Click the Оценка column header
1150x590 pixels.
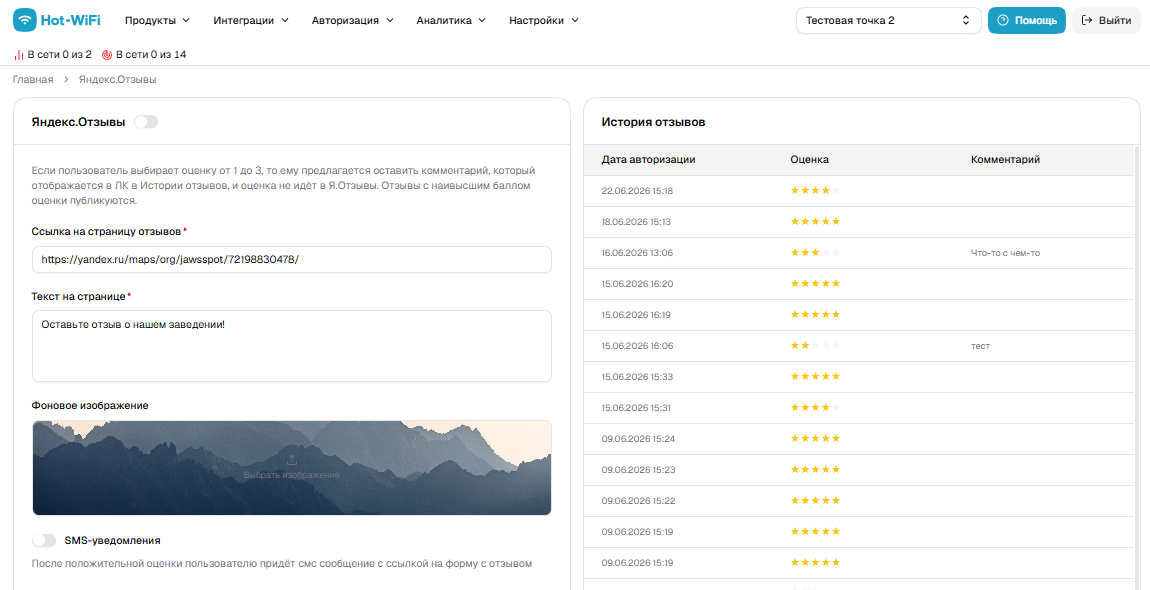[x=810, y=159]
